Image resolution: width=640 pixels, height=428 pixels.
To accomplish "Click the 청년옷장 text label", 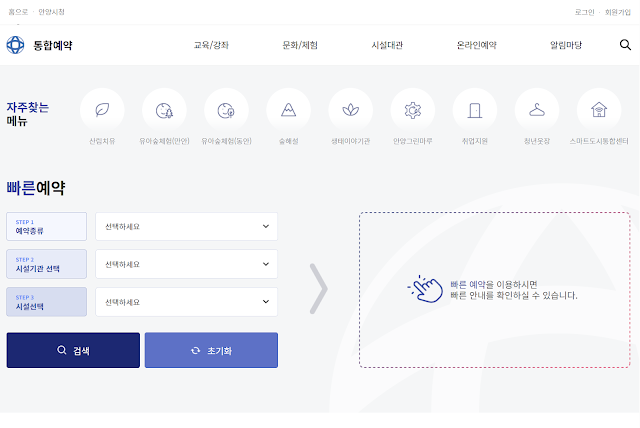I will click(537, 141).
